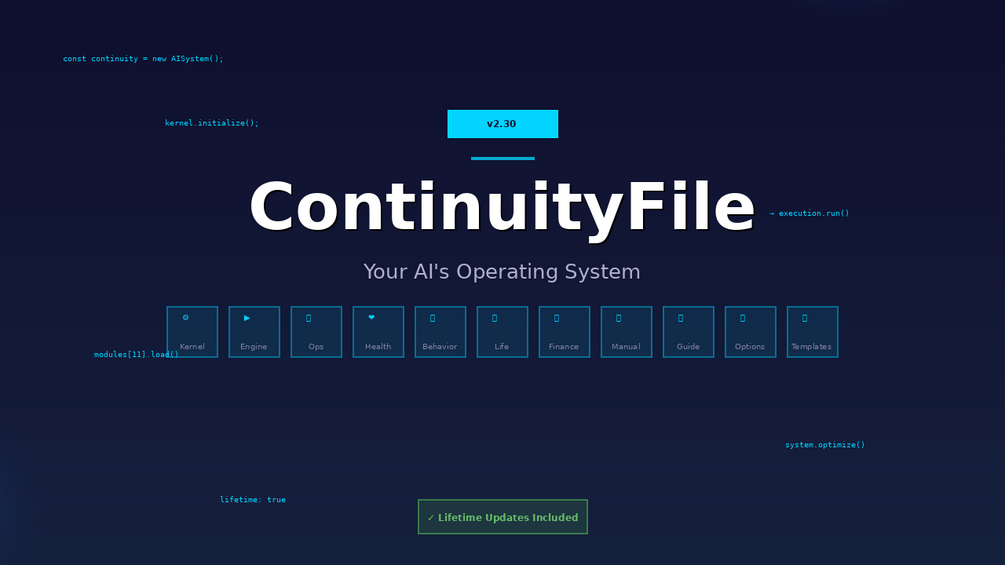
Task: Click the Ops module tile
Action: [316, 332]
